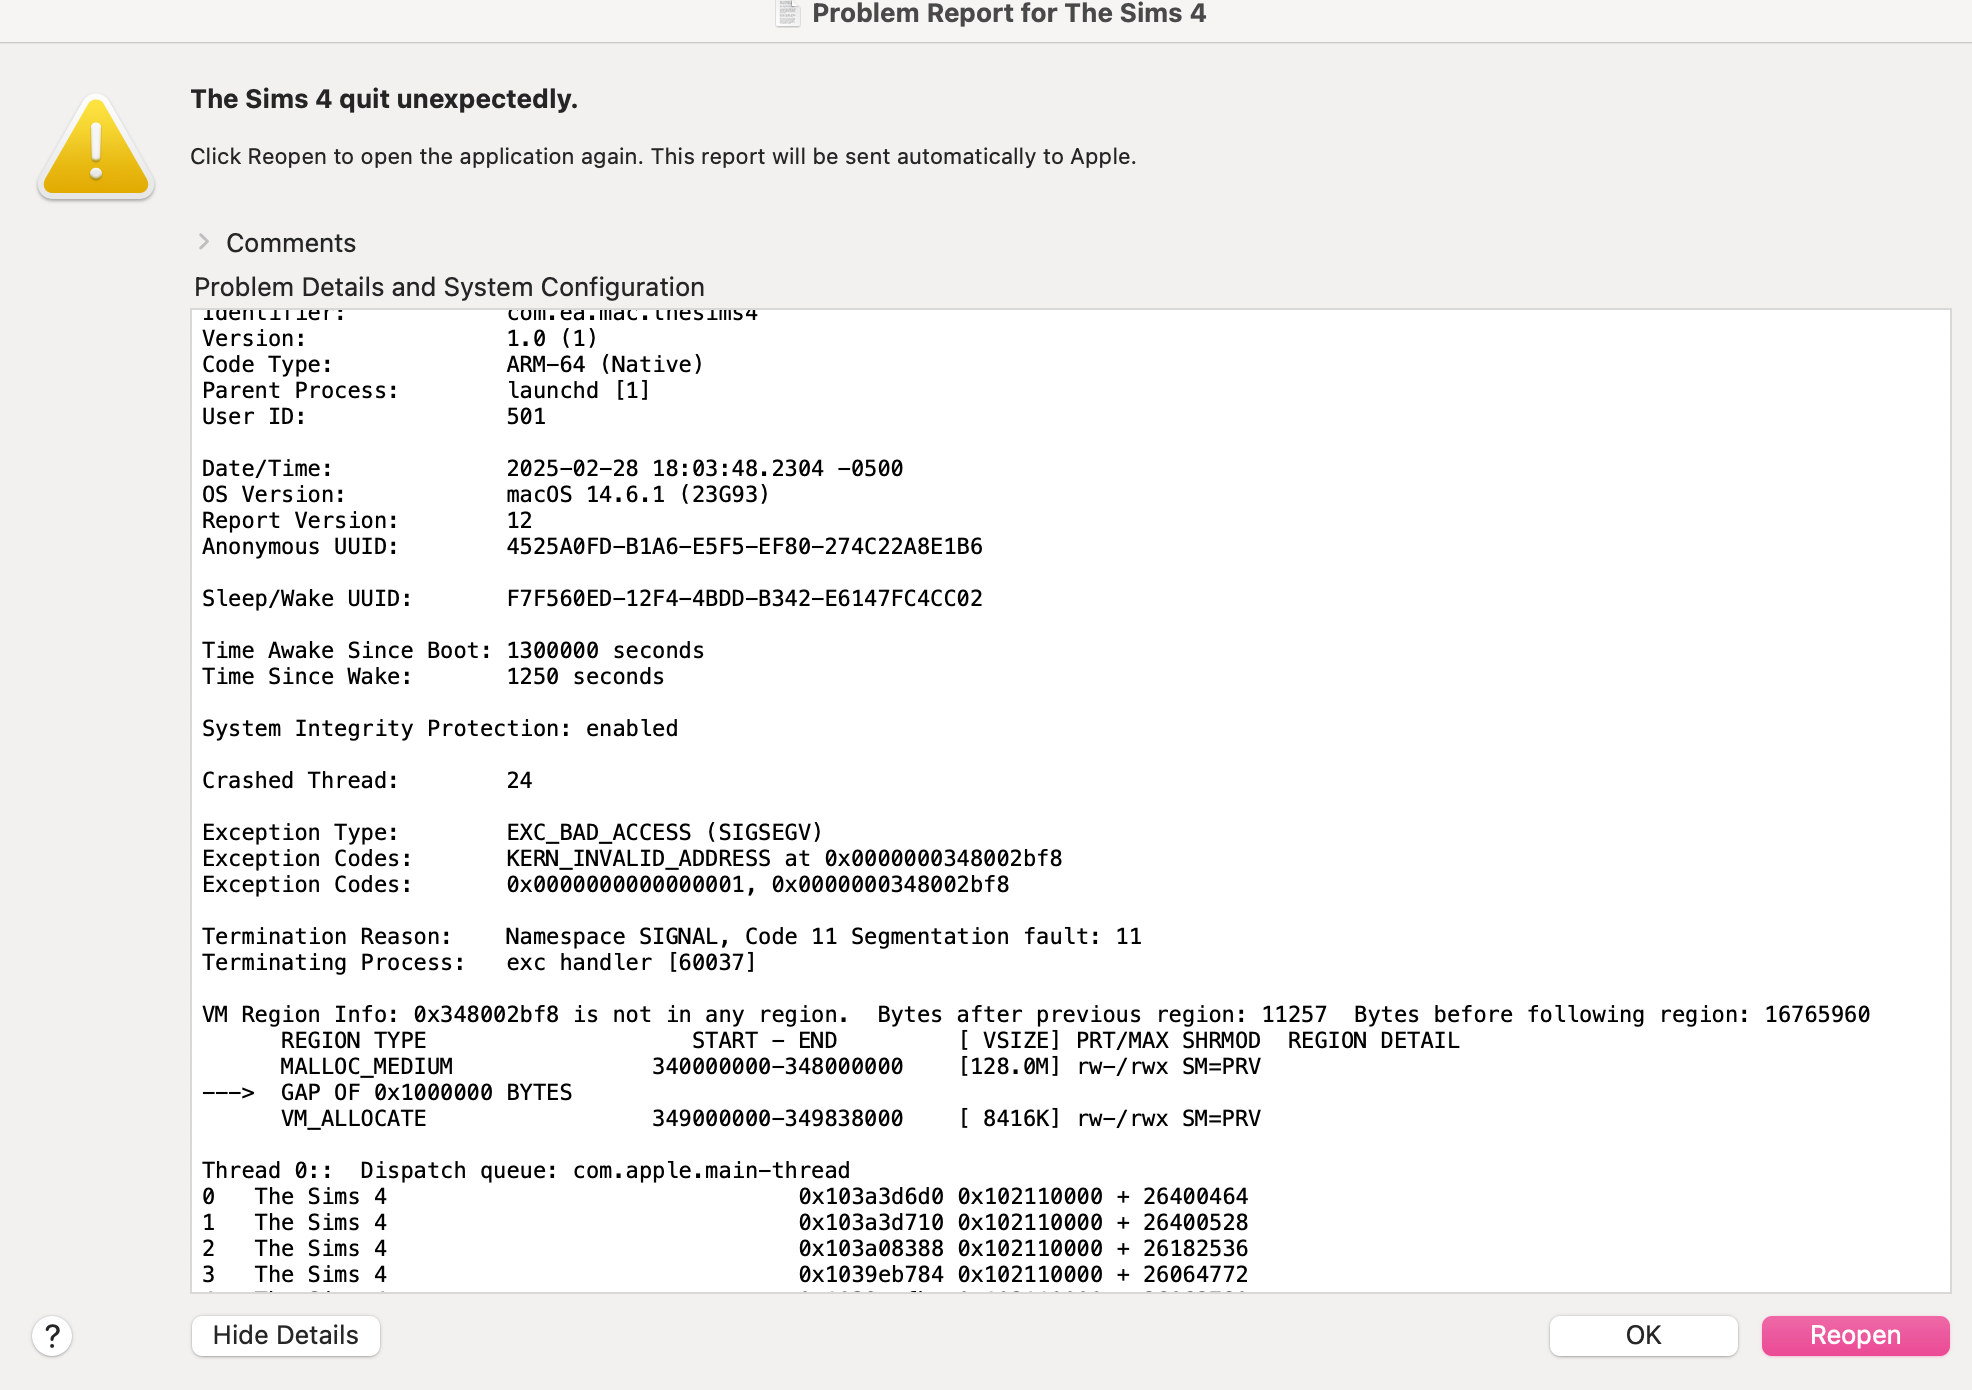Screen dimensions: 1972x1390
Task: Click the document icon in title bar
Action: coord(788,14)
